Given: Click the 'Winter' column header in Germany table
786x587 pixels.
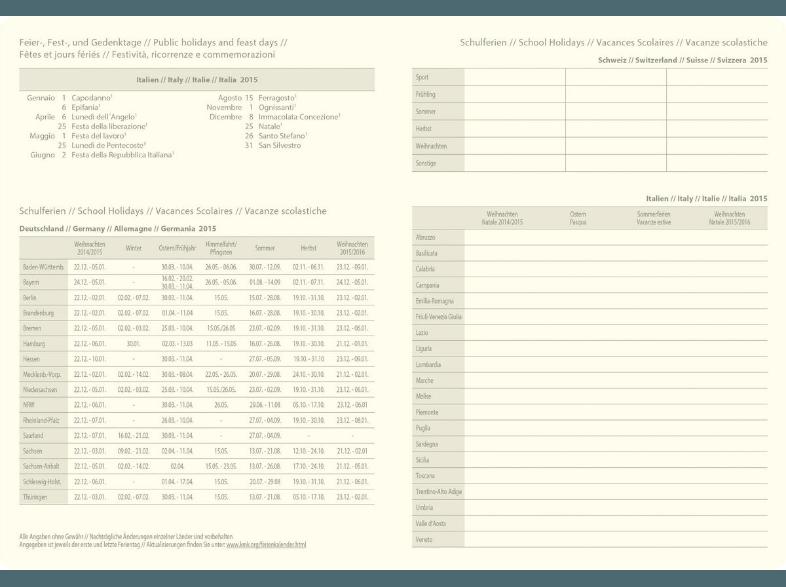Looking at the screenshot, I should click(134, 248).
